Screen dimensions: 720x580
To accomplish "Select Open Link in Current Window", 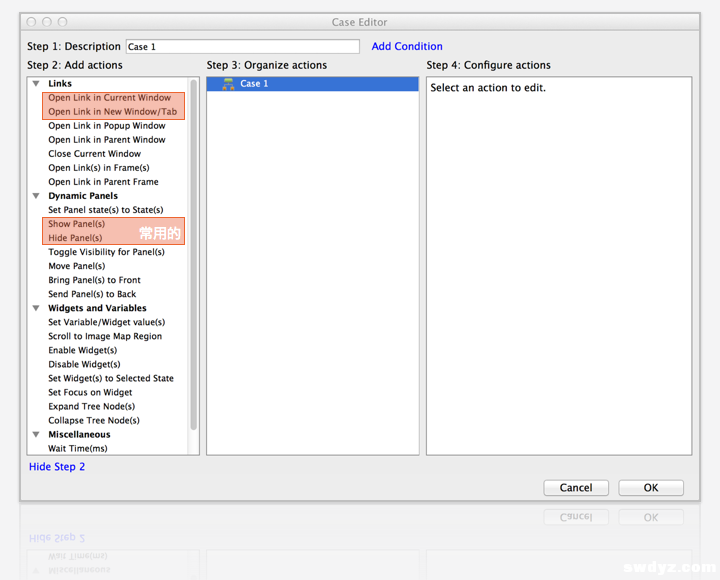I will tap(109, 98).
